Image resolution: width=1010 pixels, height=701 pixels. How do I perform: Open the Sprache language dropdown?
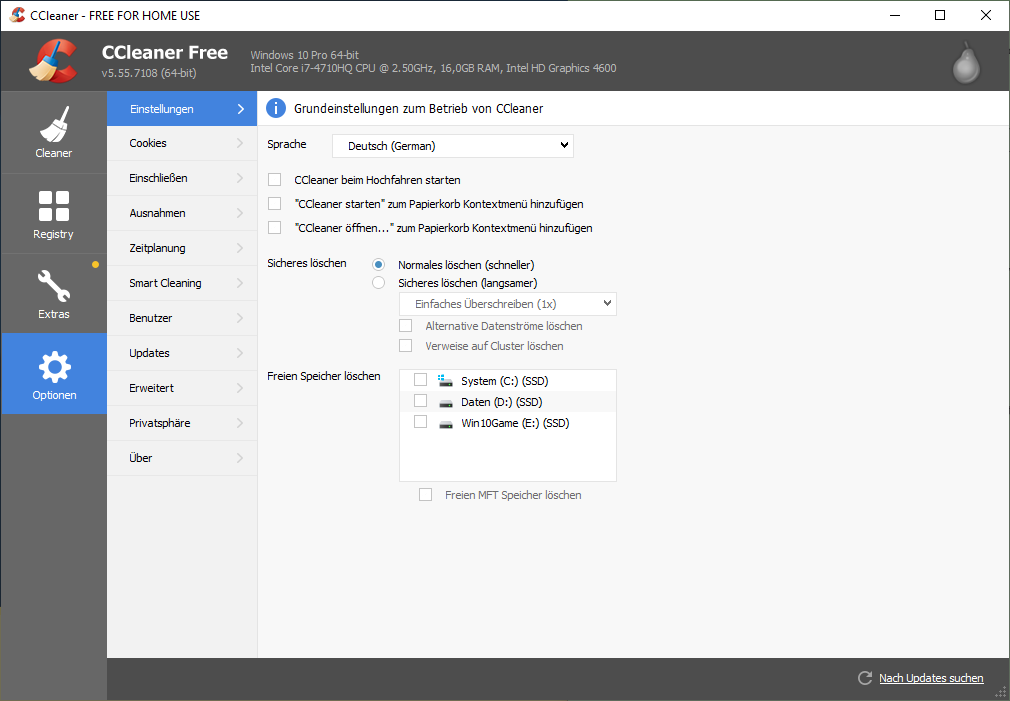[452, 146]
